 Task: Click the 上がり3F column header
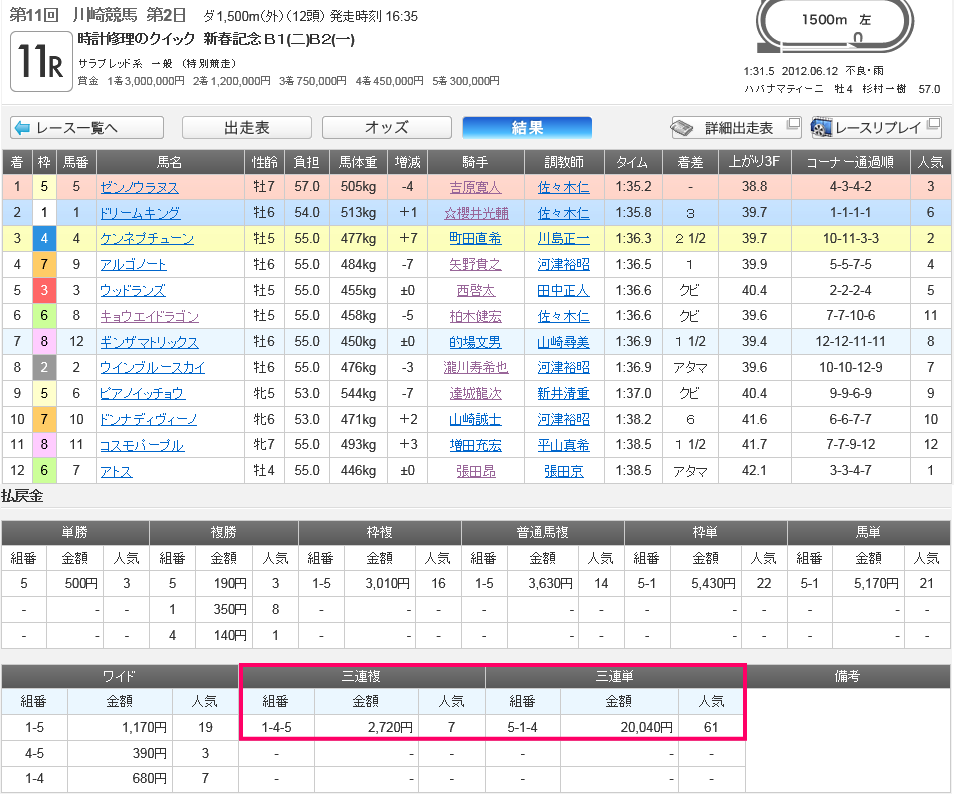754,162
